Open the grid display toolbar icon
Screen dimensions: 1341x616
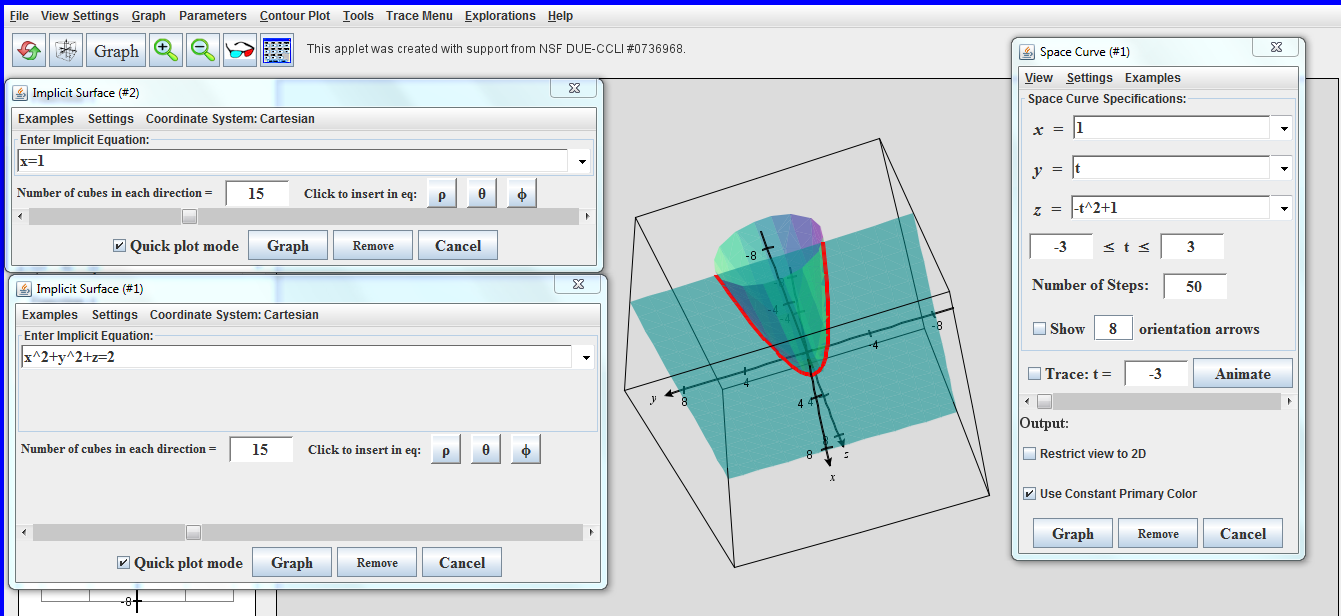click(x=276, y=48)
